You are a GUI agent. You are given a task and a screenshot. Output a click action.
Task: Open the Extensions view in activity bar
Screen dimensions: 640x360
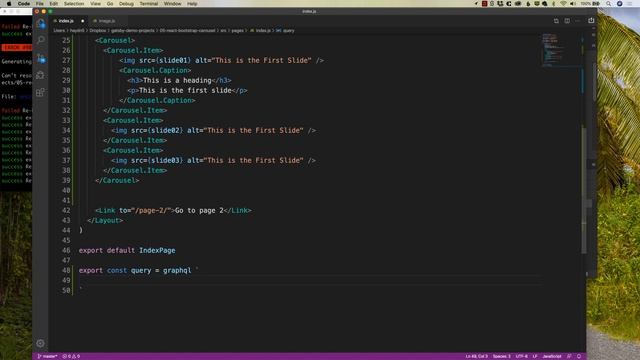(x=40, y=93)
